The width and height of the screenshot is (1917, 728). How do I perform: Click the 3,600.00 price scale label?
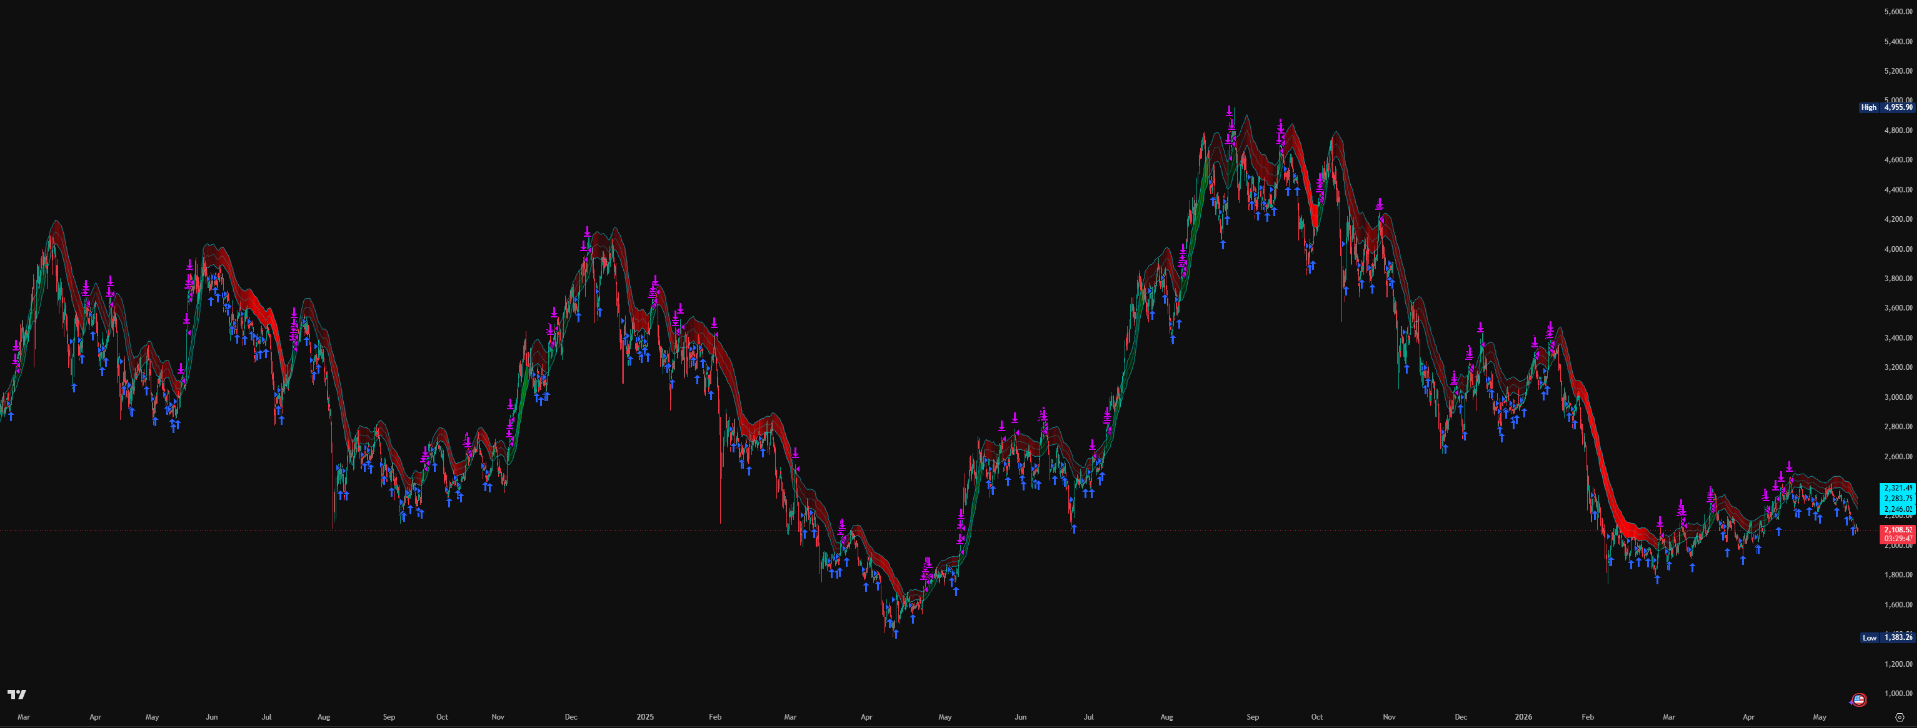tap(1898, 308)
